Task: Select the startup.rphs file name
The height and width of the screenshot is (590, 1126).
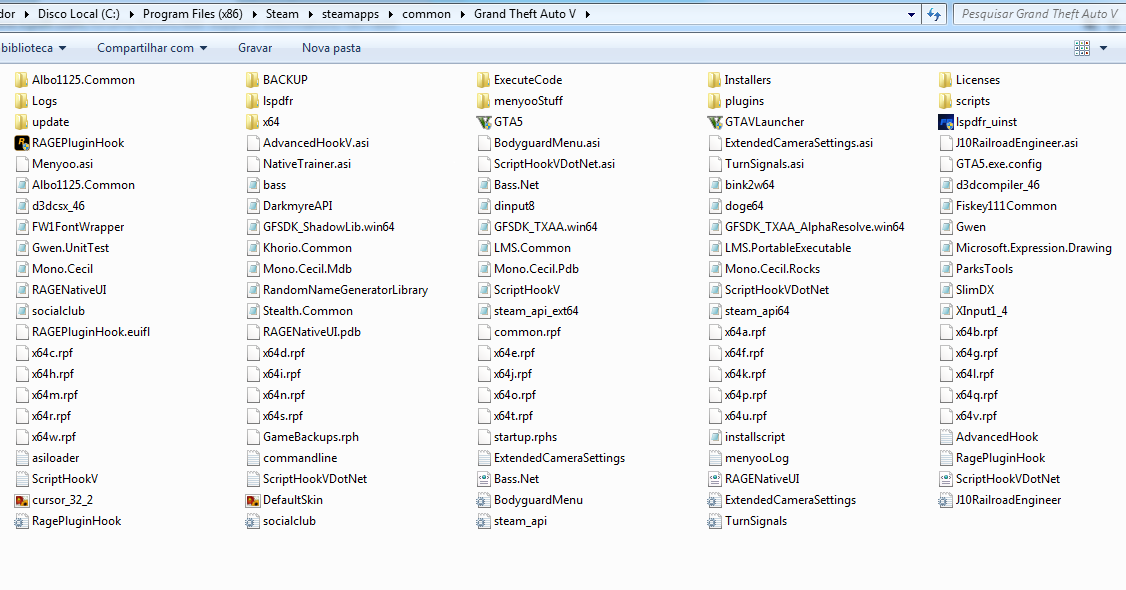Action: click(525, 436)
